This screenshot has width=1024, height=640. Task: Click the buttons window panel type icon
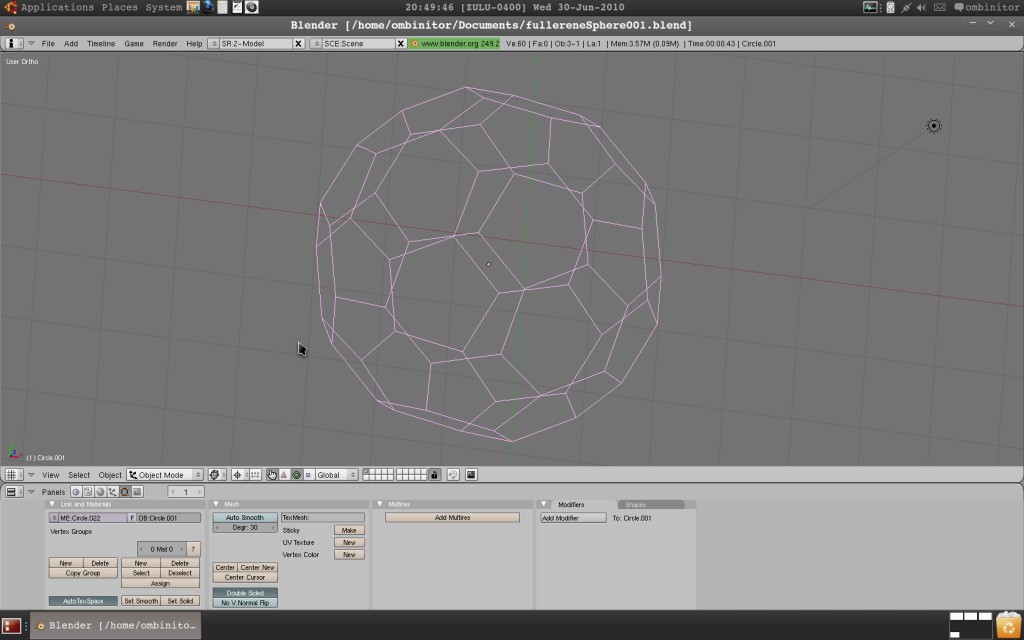[12, 490]
